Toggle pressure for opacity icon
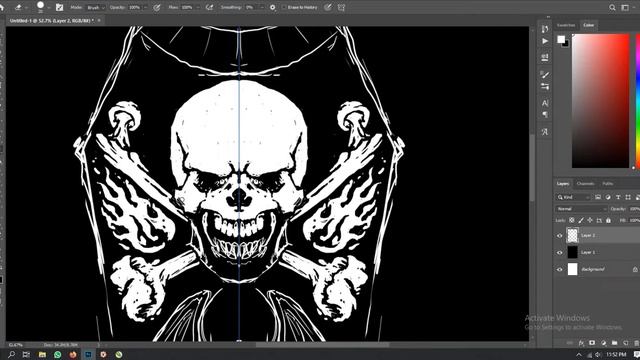 point(157,8)
